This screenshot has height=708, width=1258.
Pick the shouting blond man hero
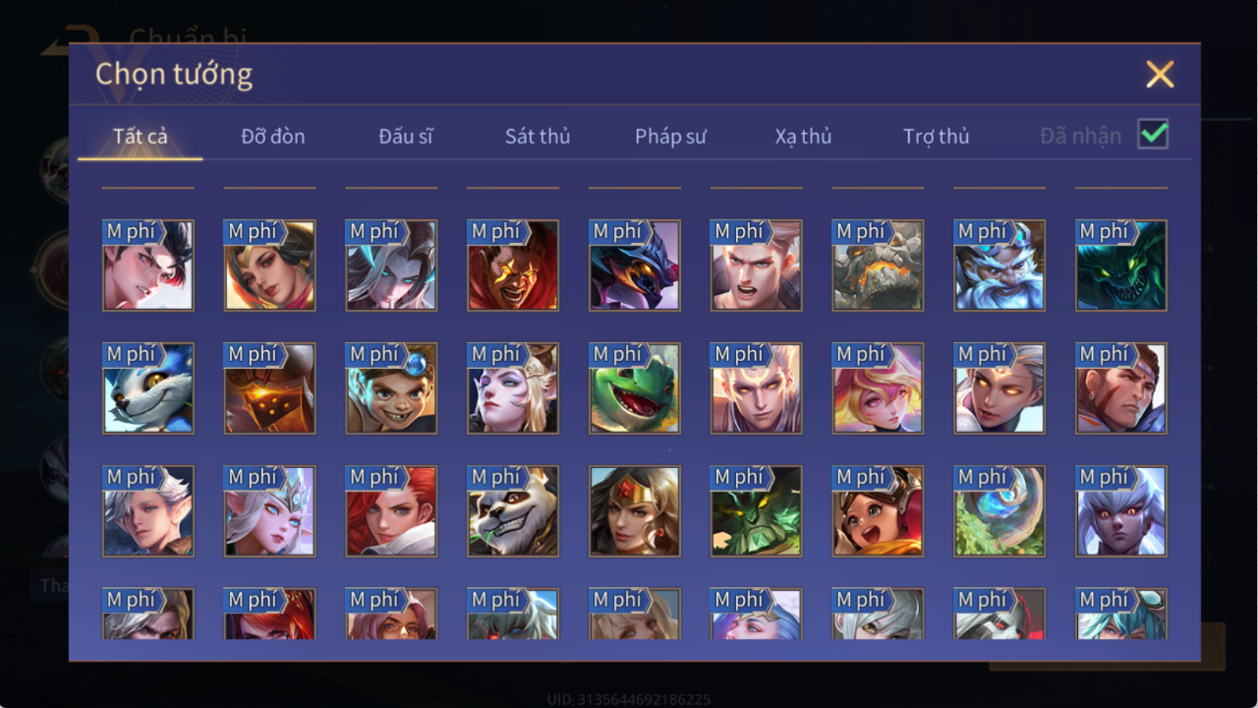click(756, 265)
